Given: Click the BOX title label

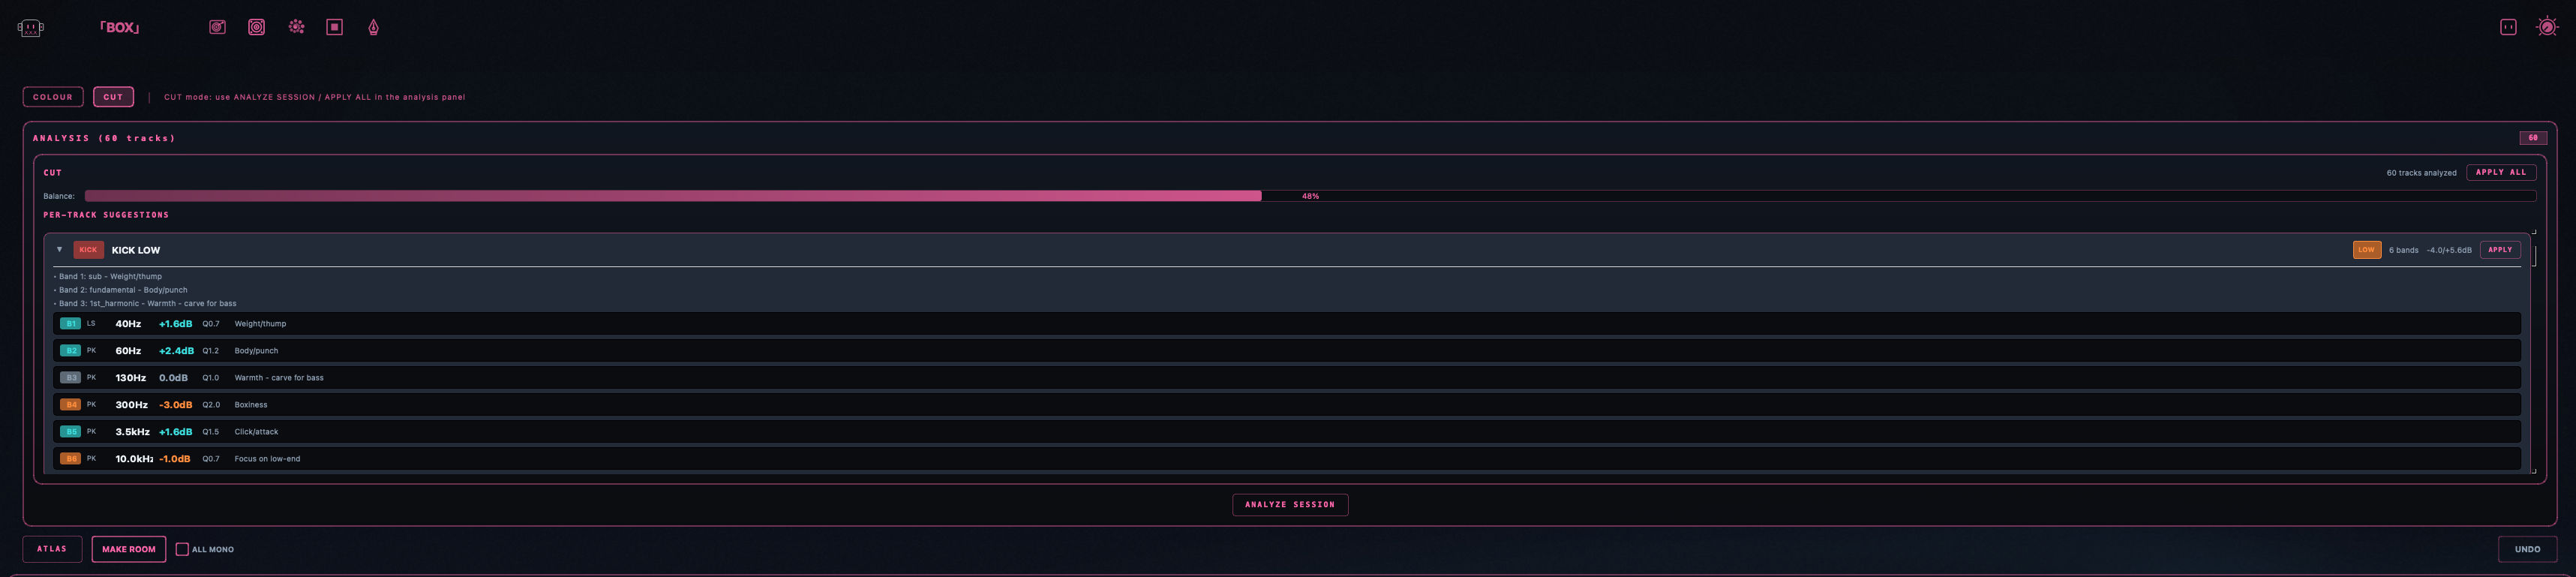Looking at the screenshot, I should coord(120,28).
